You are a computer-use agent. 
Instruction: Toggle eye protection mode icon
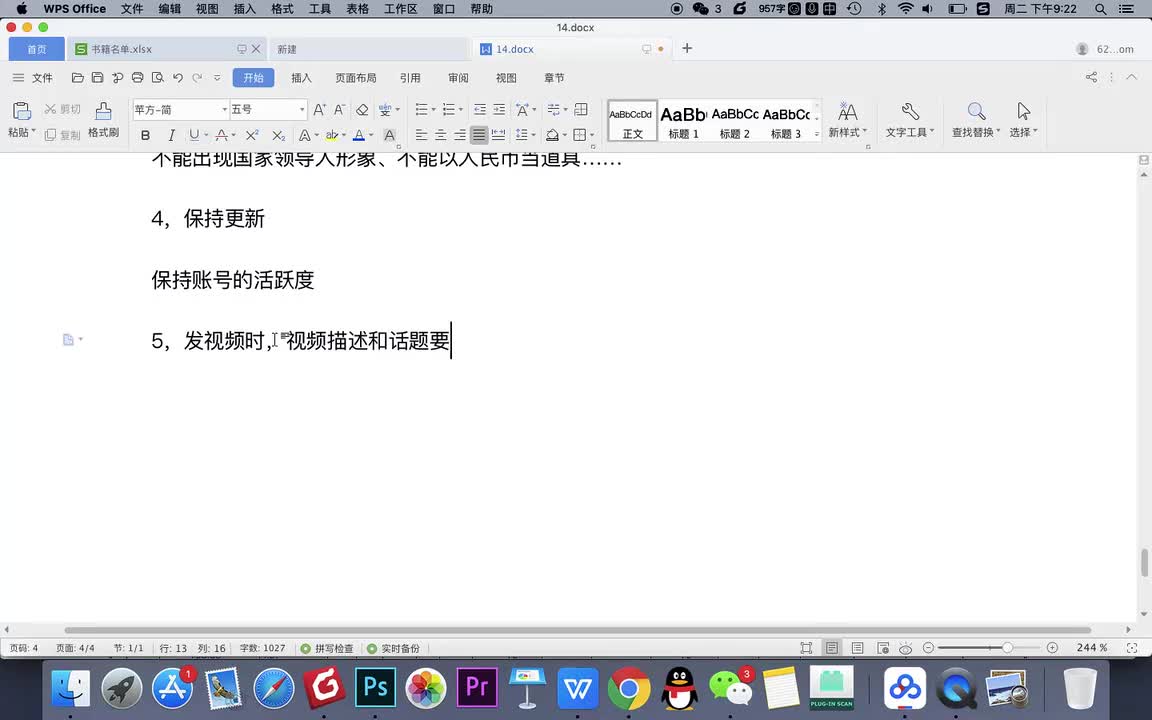[x=906, y=648]
